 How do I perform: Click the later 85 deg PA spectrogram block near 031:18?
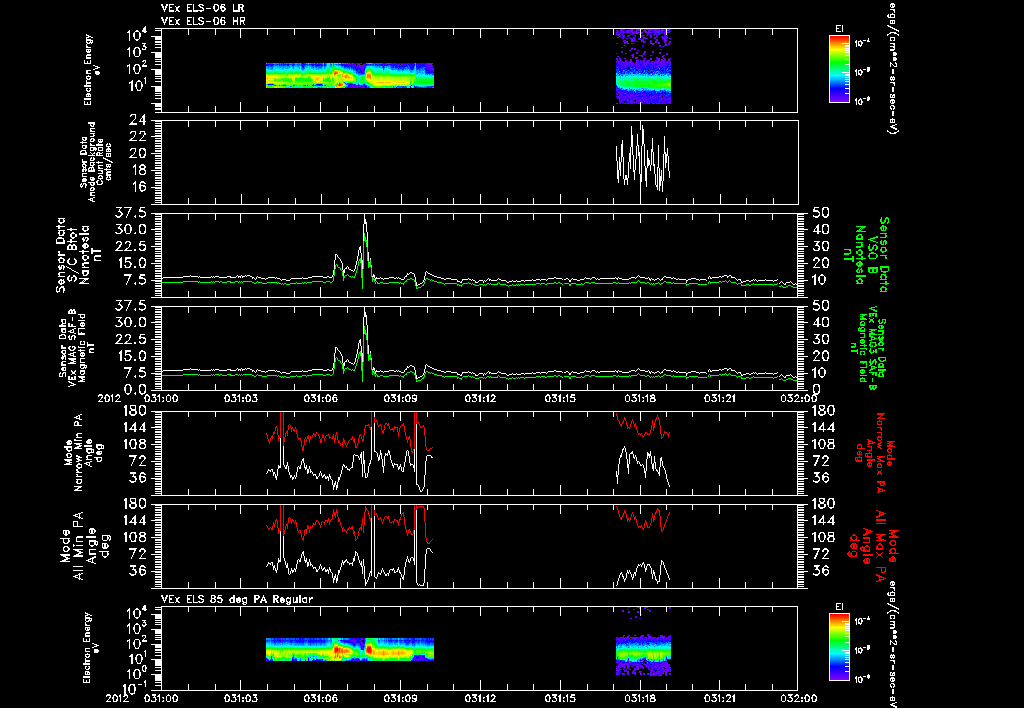click(643, 655)
